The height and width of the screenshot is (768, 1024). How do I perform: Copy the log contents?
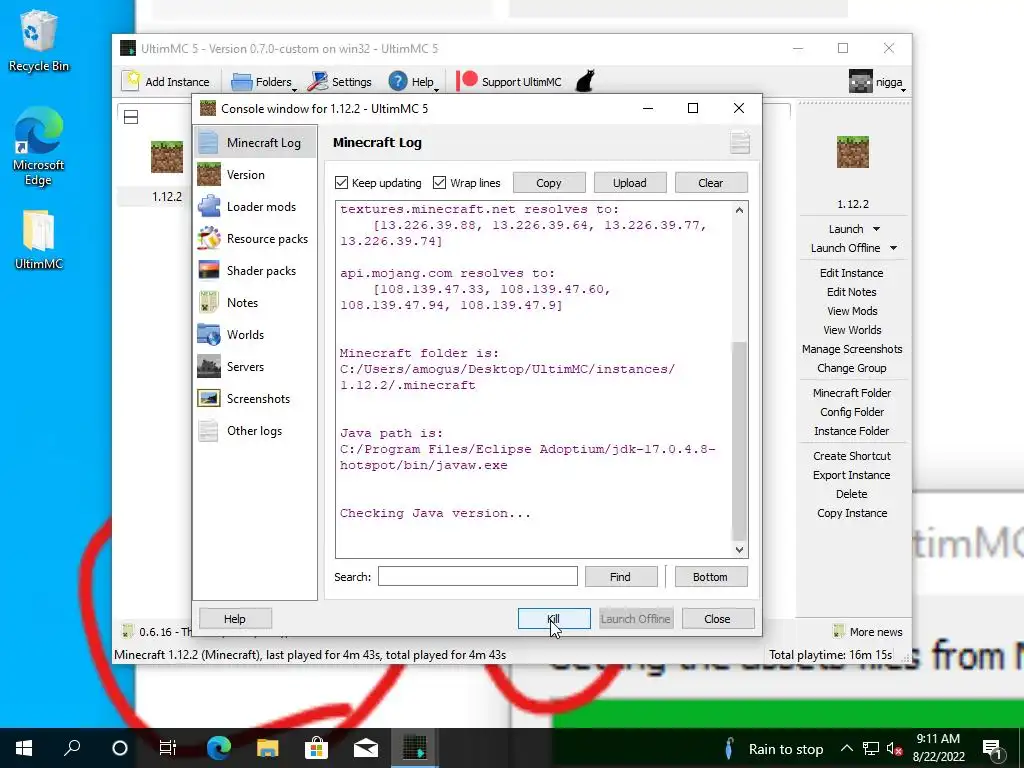tap(549, 183)
